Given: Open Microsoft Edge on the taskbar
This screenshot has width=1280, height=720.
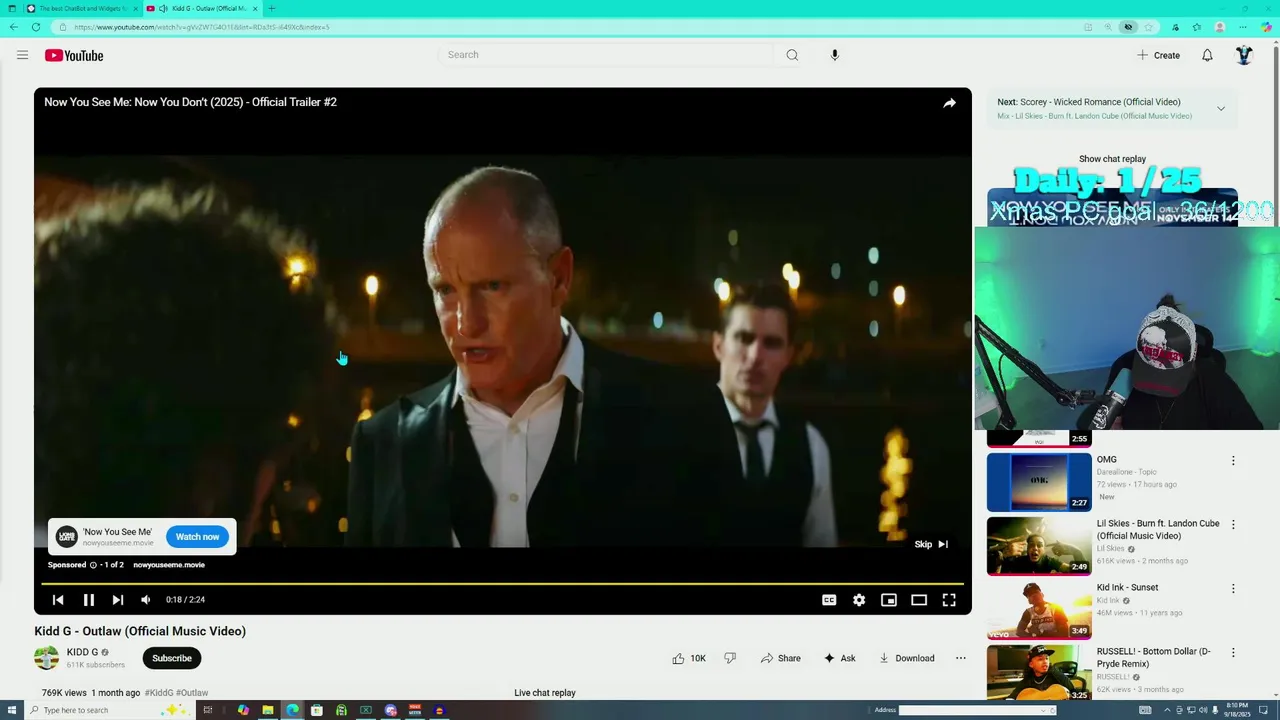Looking at the screenshot, I should pyautogui.click(x=292, y=710).
